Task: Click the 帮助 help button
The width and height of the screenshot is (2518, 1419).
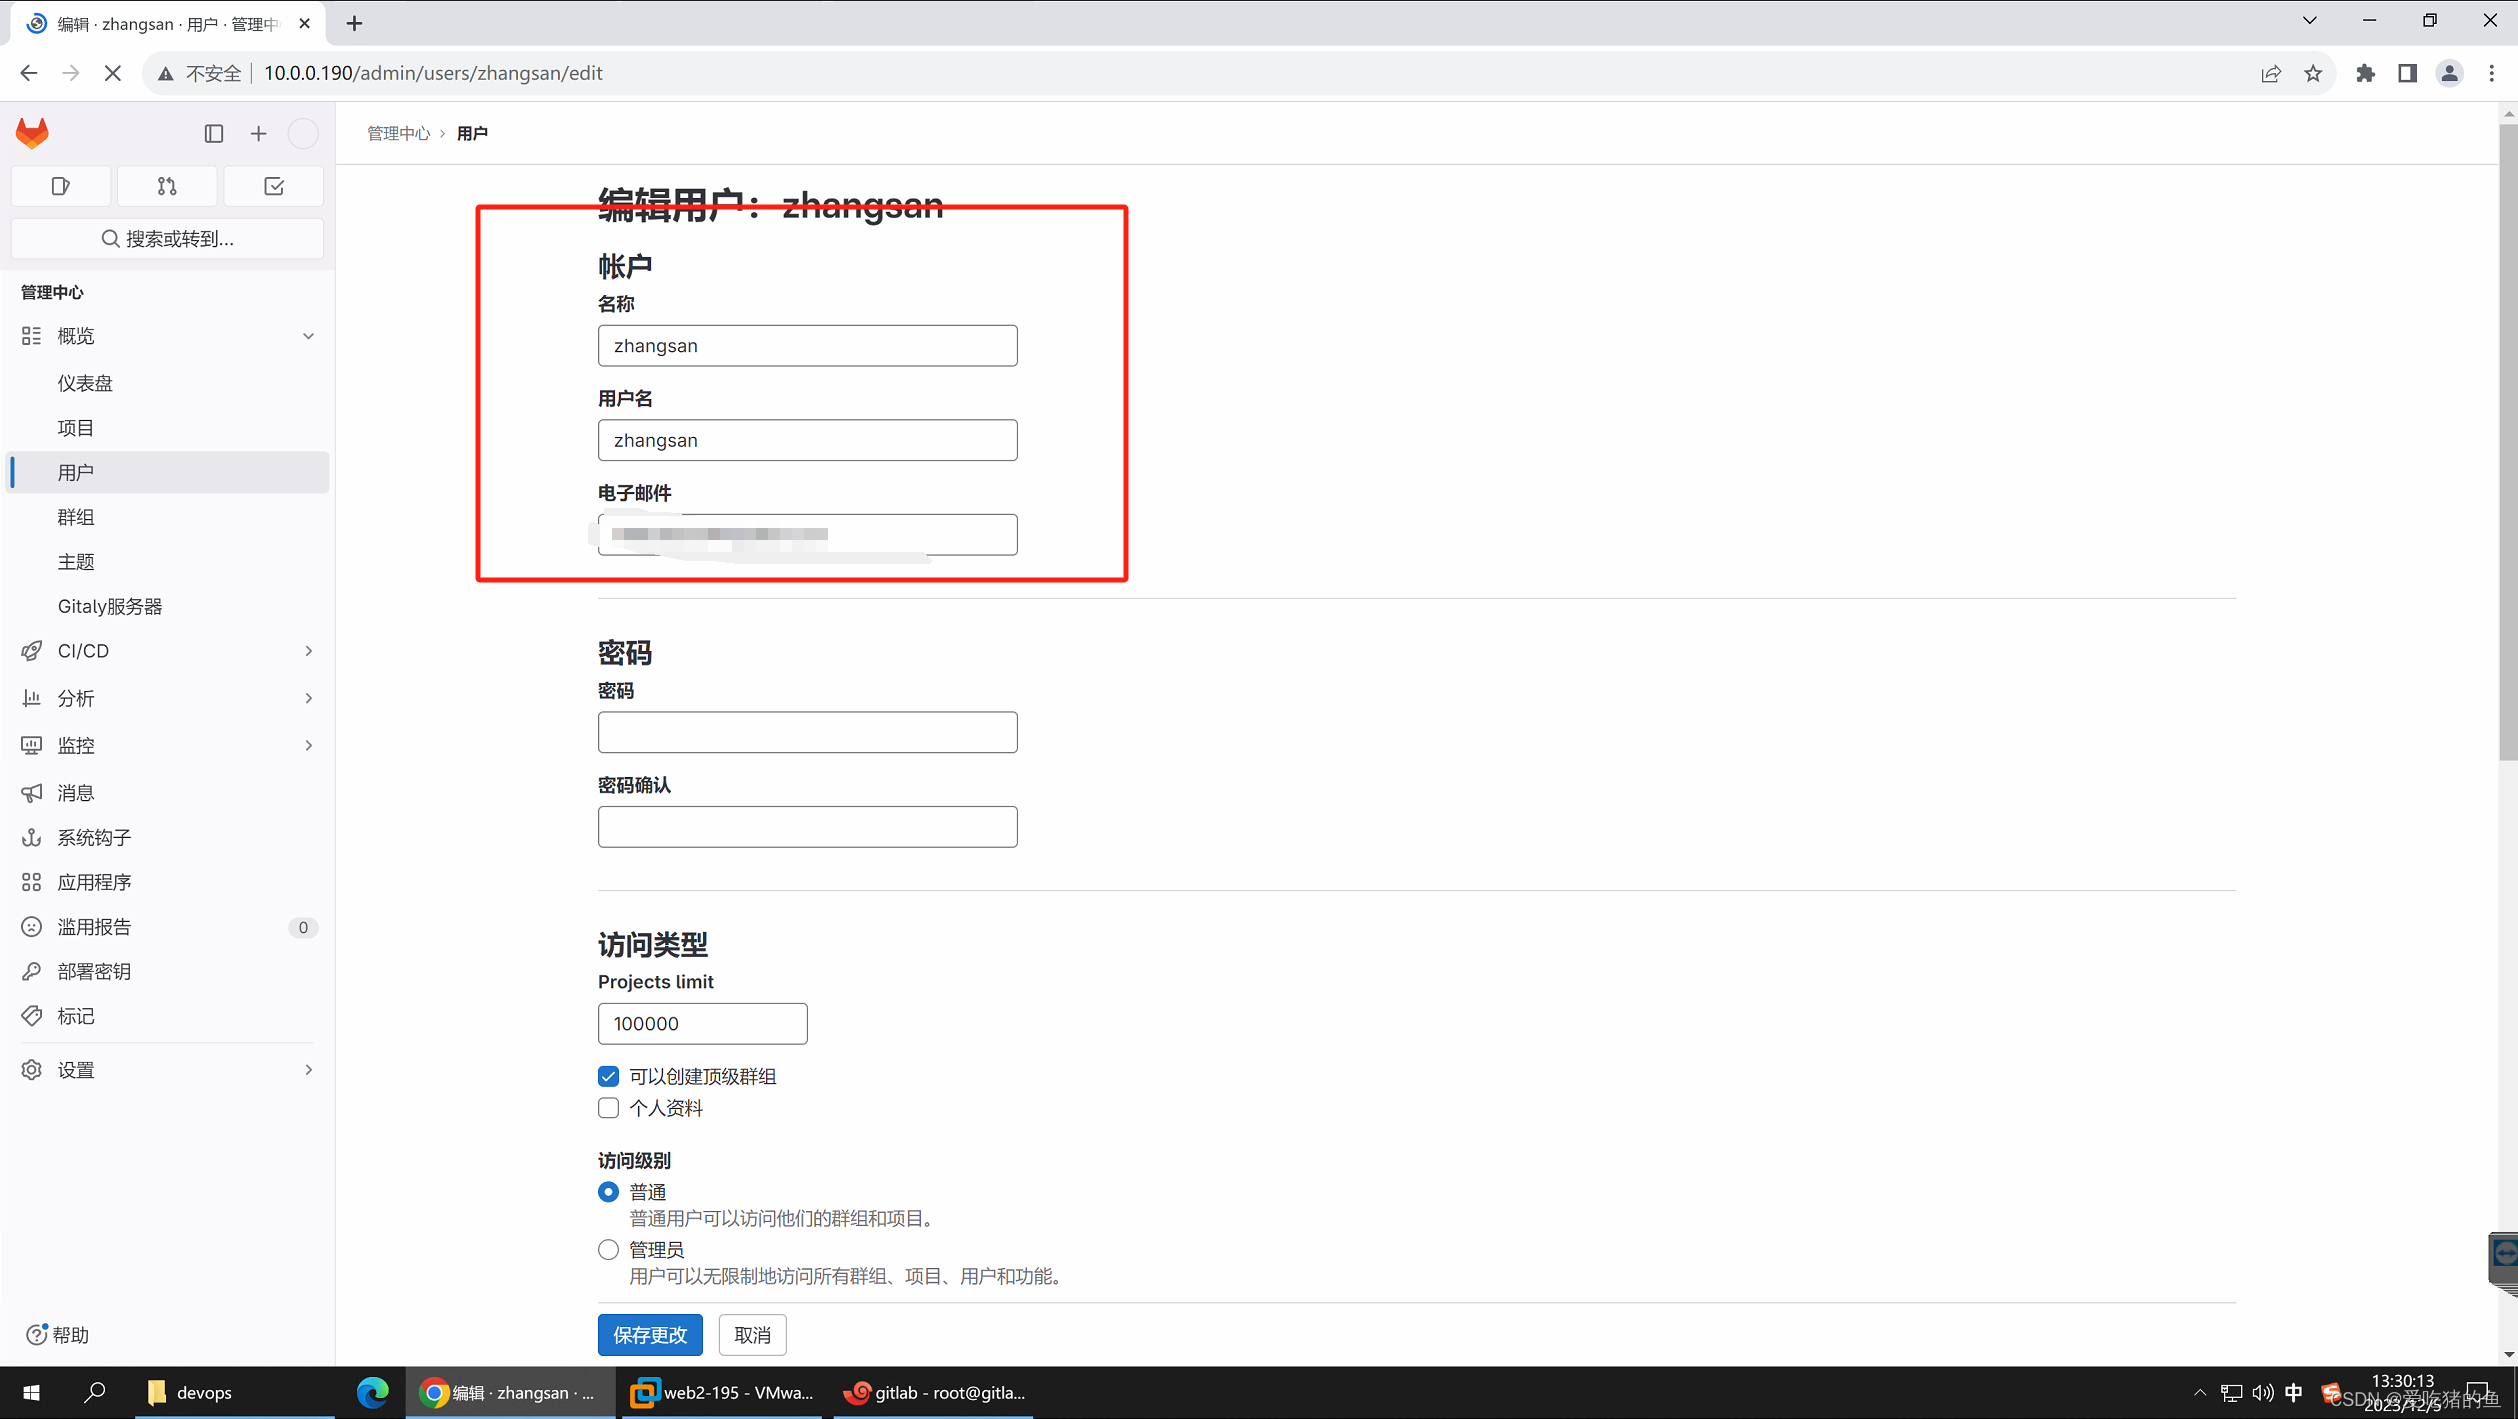Action: click(x=58, y=1335)
